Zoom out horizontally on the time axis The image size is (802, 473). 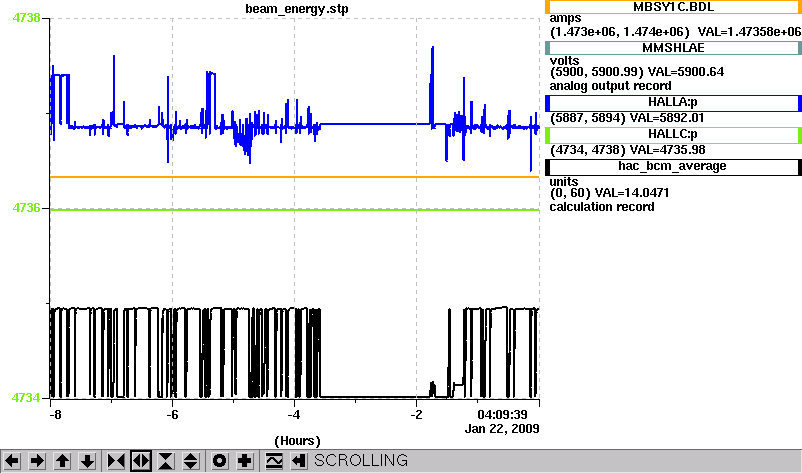tap(141, 461)
